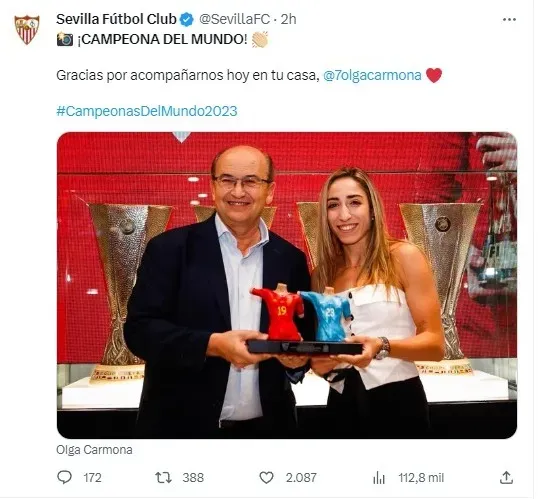
Task: Open the view analytics bars icon
Action: (379, 478)
